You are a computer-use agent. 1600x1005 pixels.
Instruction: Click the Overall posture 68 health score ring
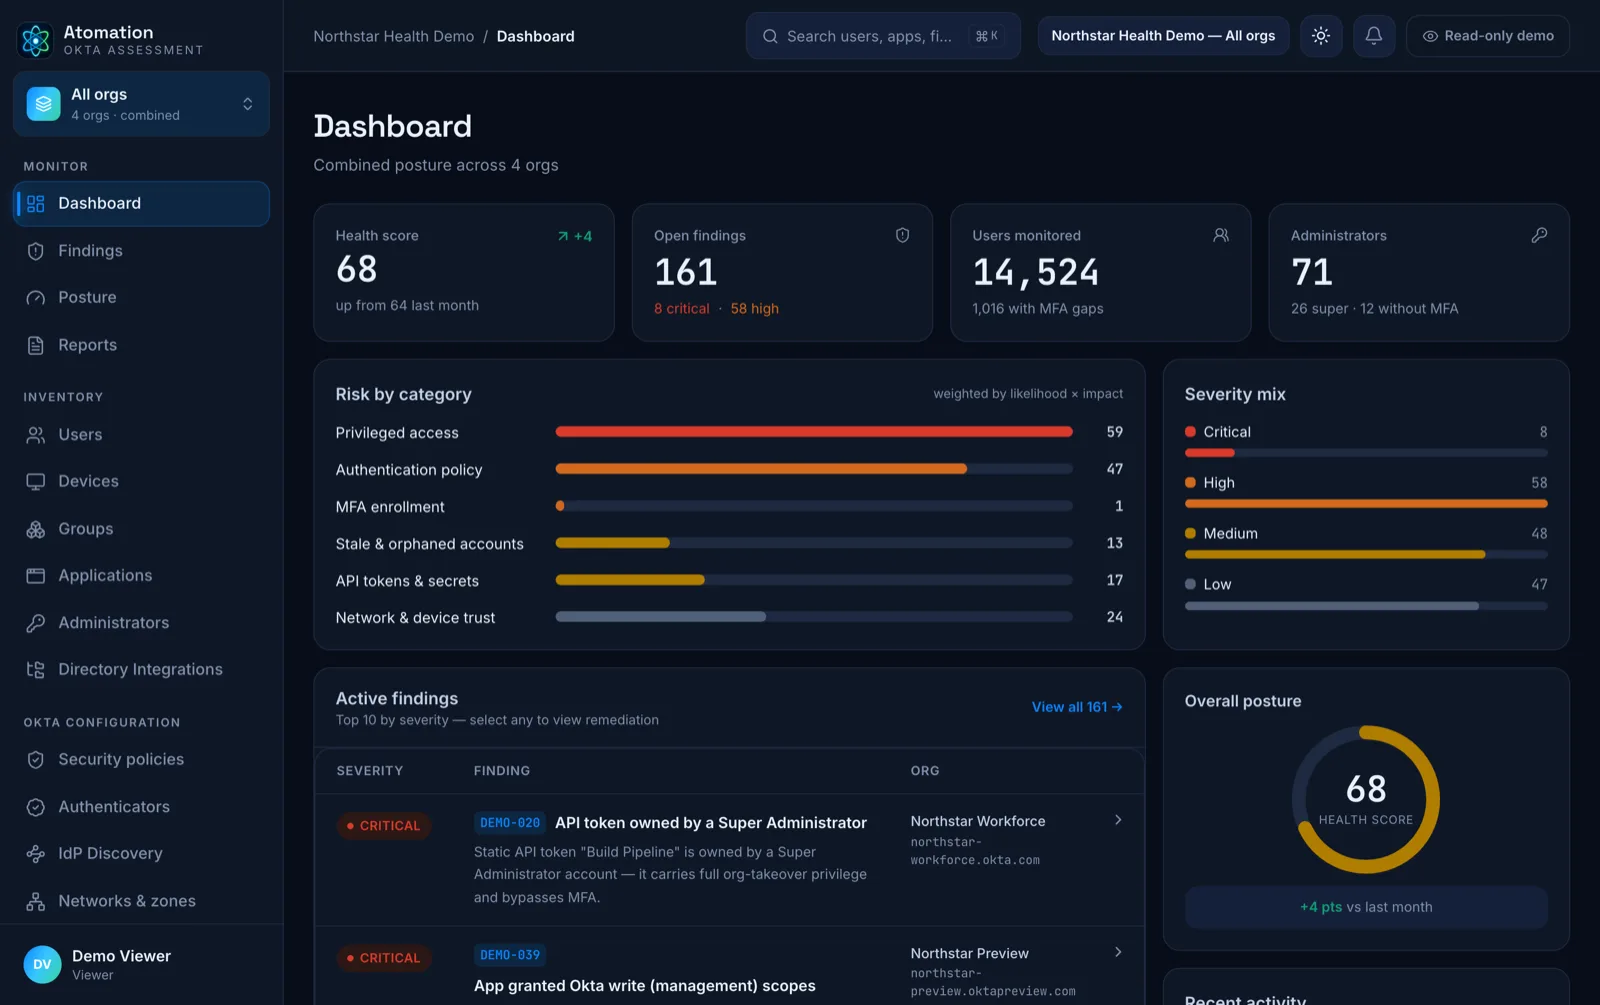click(x=1366, y=799)
